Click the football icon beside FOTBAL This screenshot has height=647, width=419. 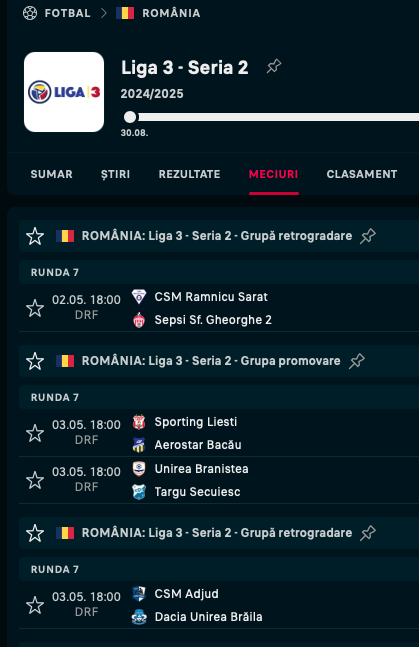click(x=30, y=13)
